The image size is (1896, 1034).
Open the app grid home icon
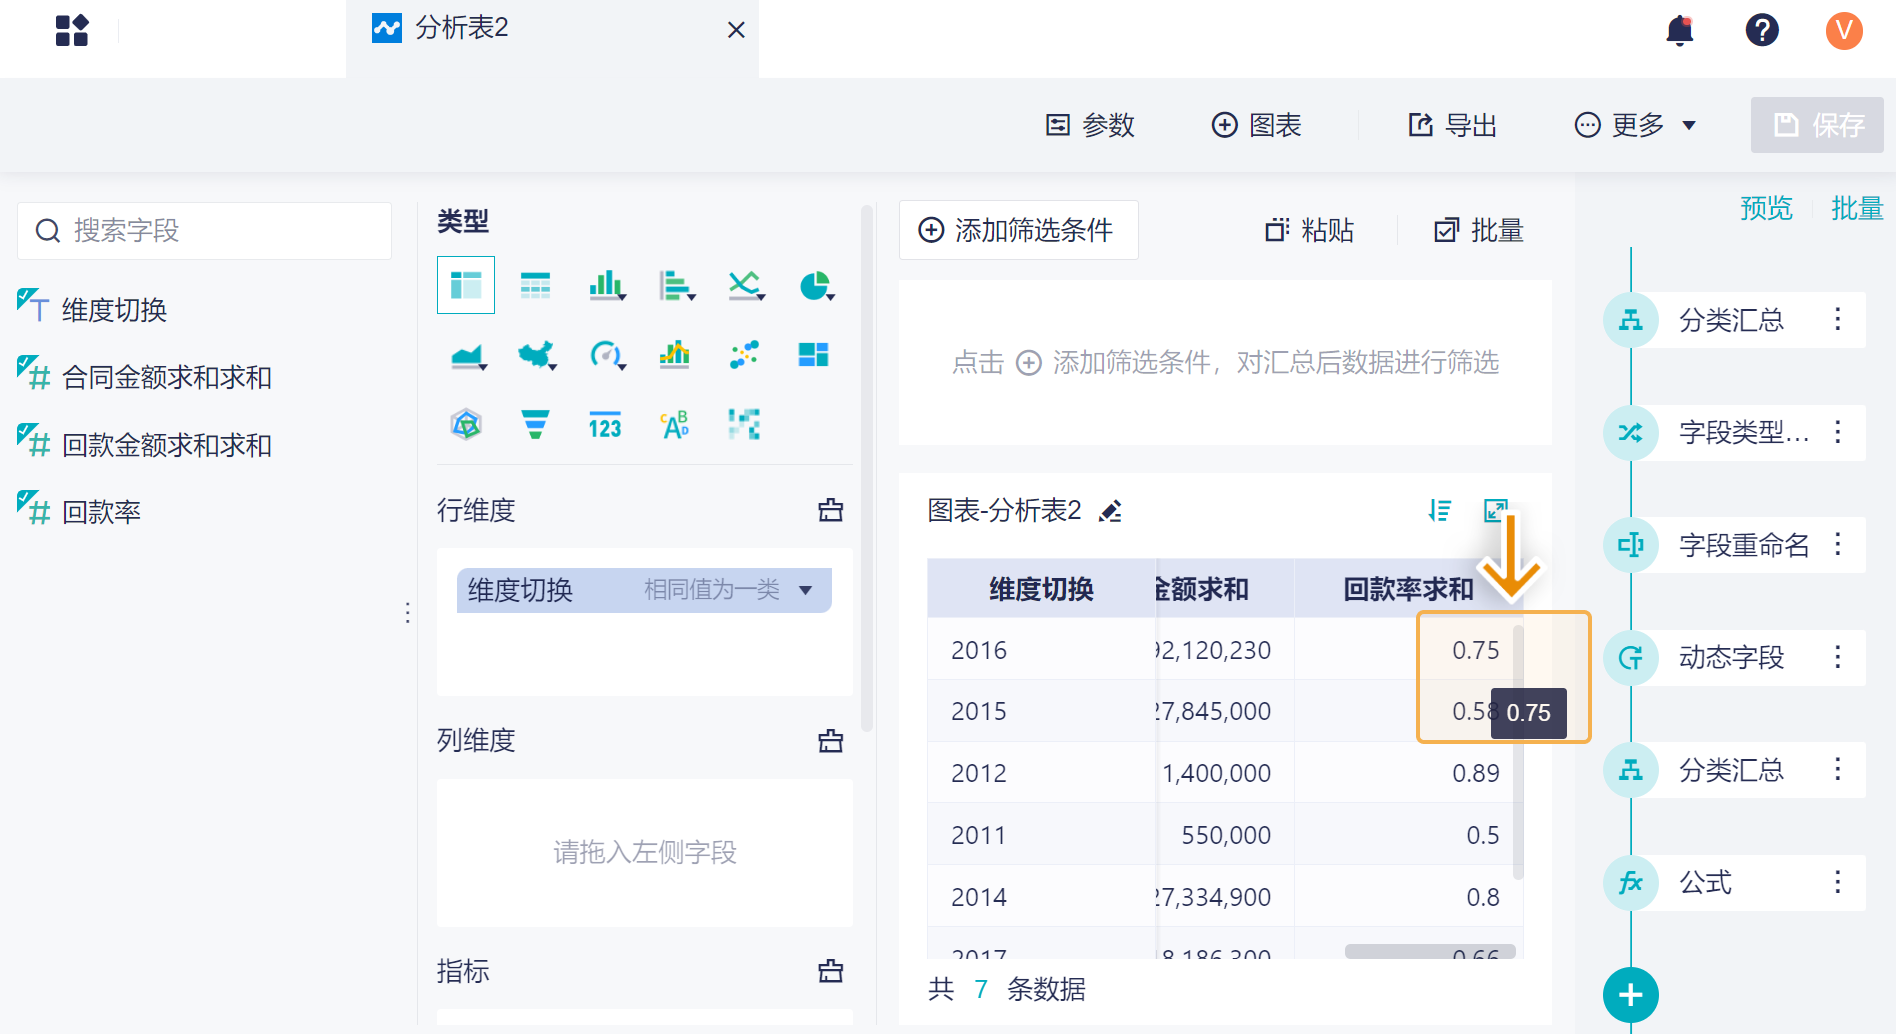72,30
